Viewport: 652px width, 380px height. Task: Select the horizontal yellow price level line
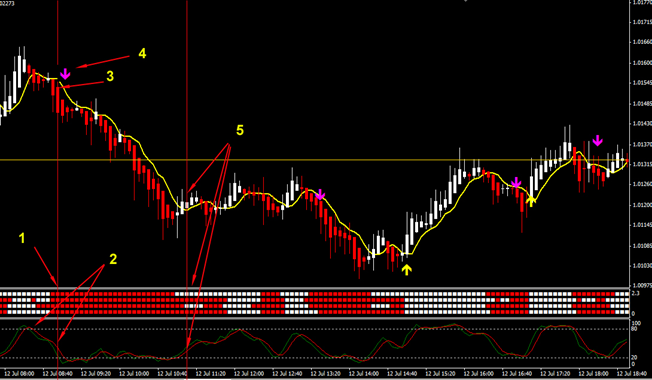(314, 160)
